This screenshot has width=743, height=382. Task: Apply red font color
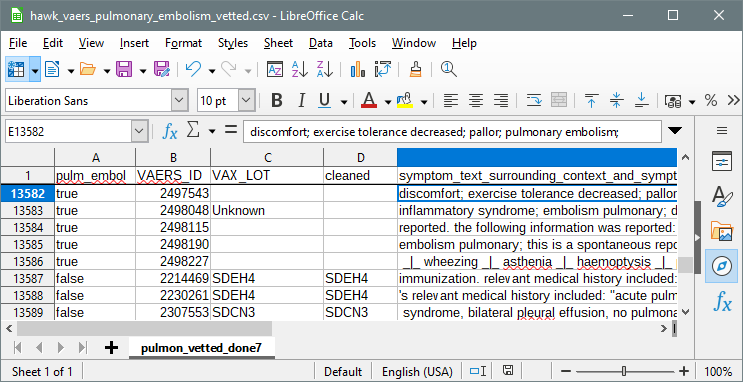[369, 100]
